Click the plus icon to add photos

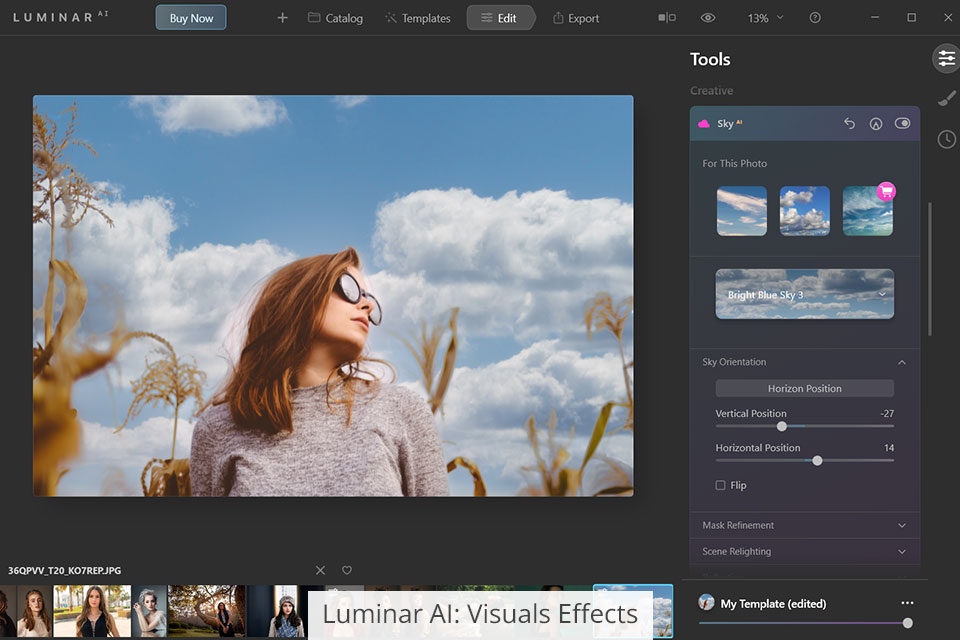pos(282,18)
